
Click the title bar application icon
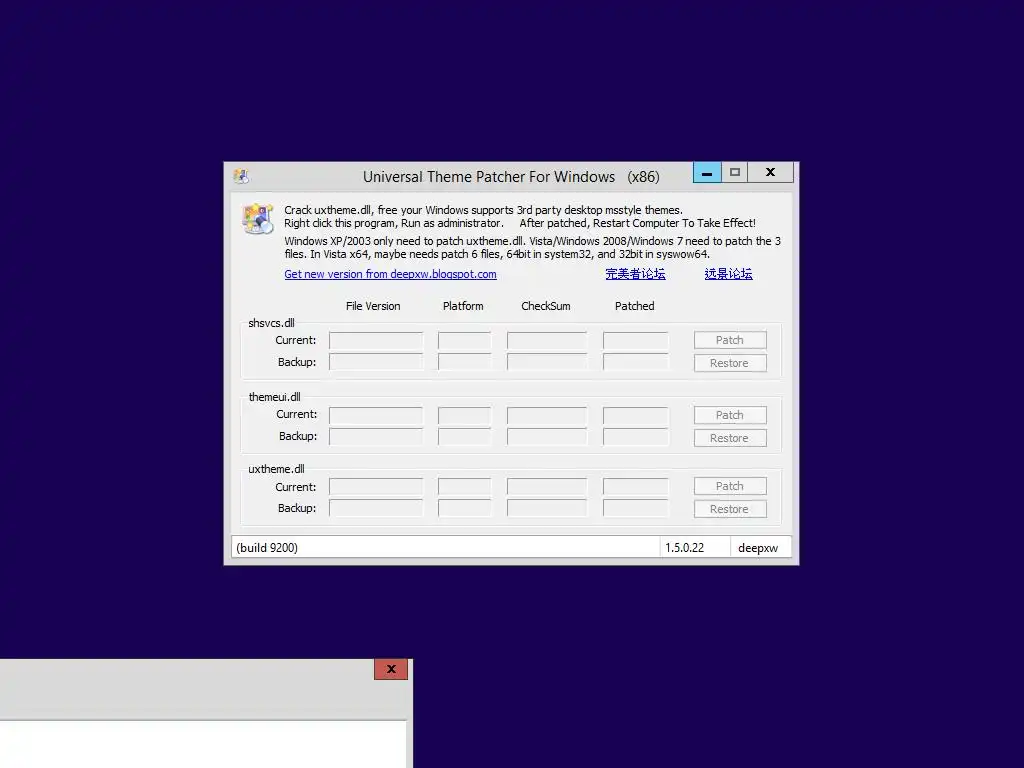point(241,176)
